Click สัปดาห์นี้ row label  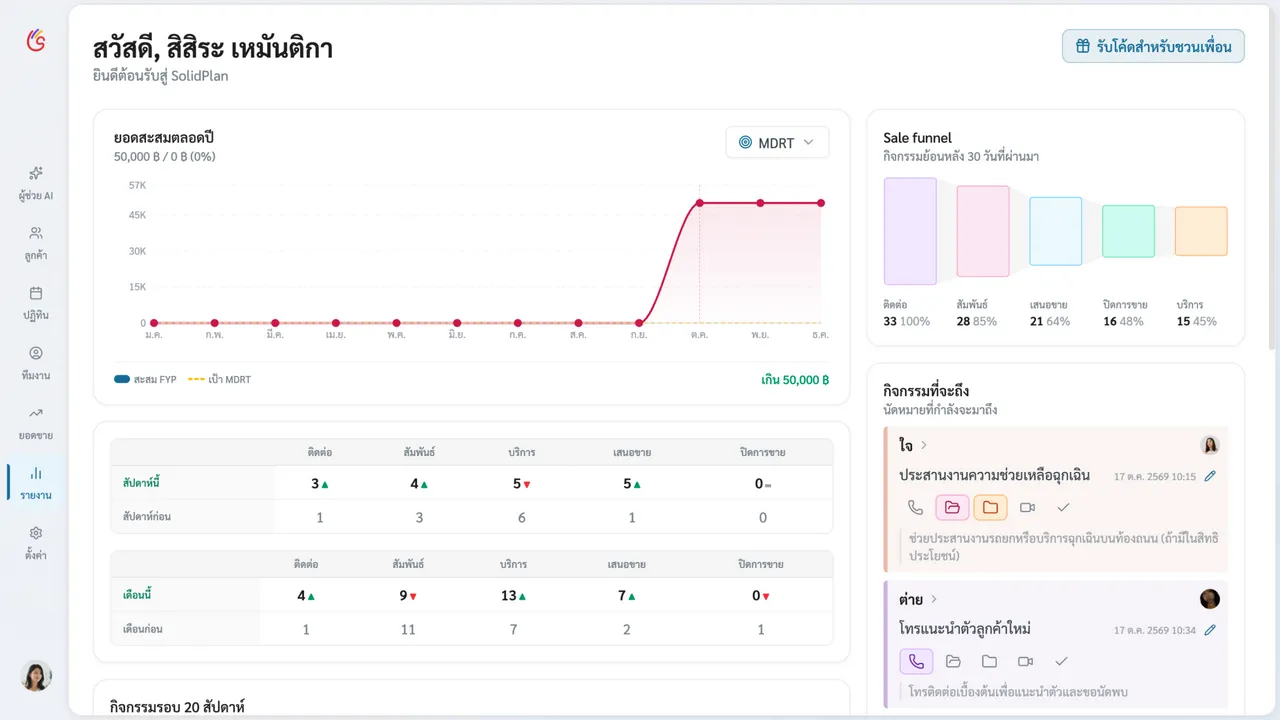[x=141, y=483]
